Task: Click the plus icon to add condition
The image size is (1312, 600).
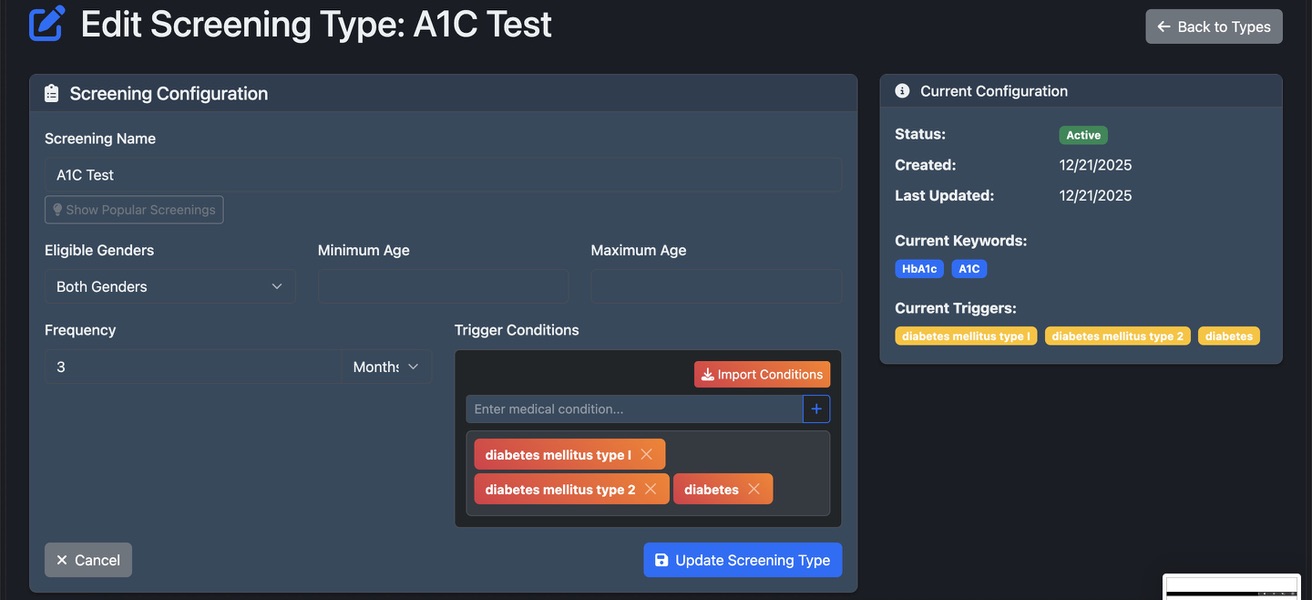Action: point(816,409)
